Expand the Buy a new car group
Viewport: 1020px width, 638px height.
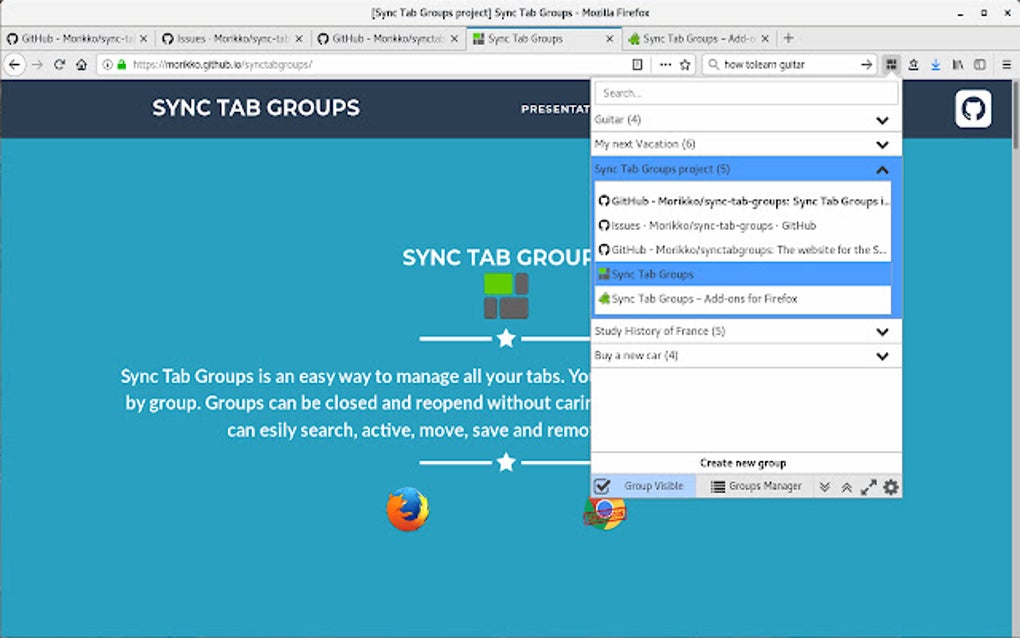[x=882, y=356]
